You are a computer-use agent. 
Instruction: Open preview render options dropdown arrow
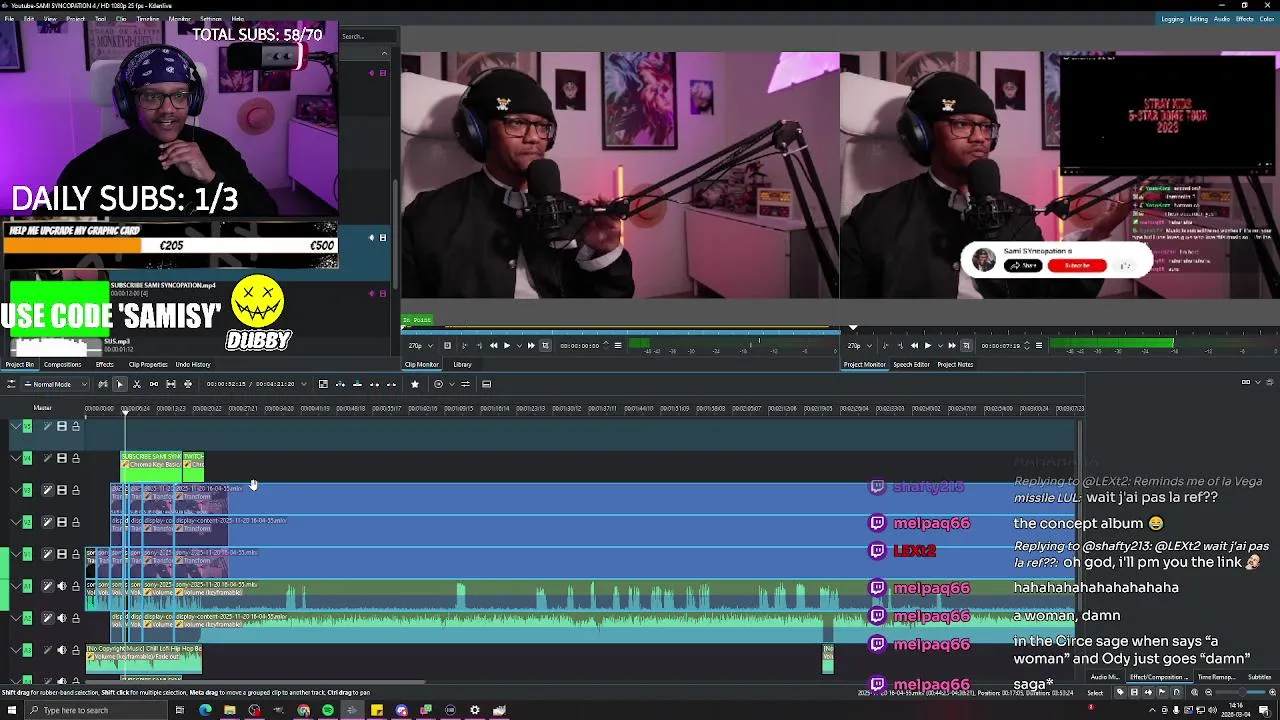point(452,384)
